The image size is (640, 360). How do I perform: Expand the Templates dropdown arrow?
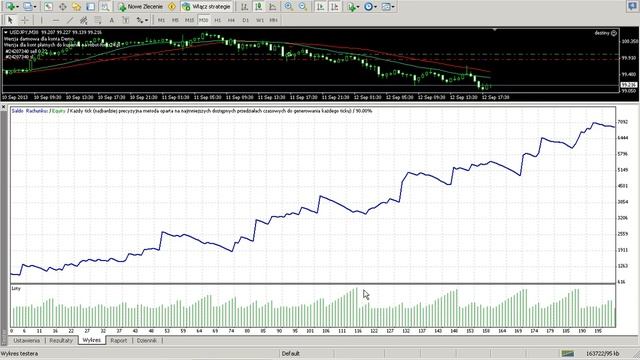pyautogui.click(x=393, y=7)
